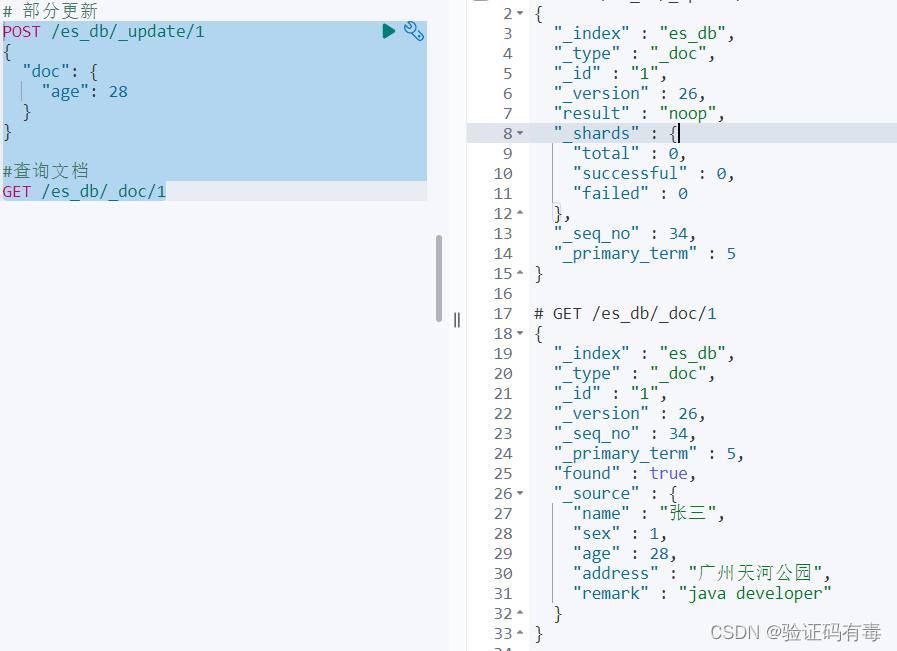Click the "failed" : 0 line
The image size is (897, 651).
(x=630, y=193)
